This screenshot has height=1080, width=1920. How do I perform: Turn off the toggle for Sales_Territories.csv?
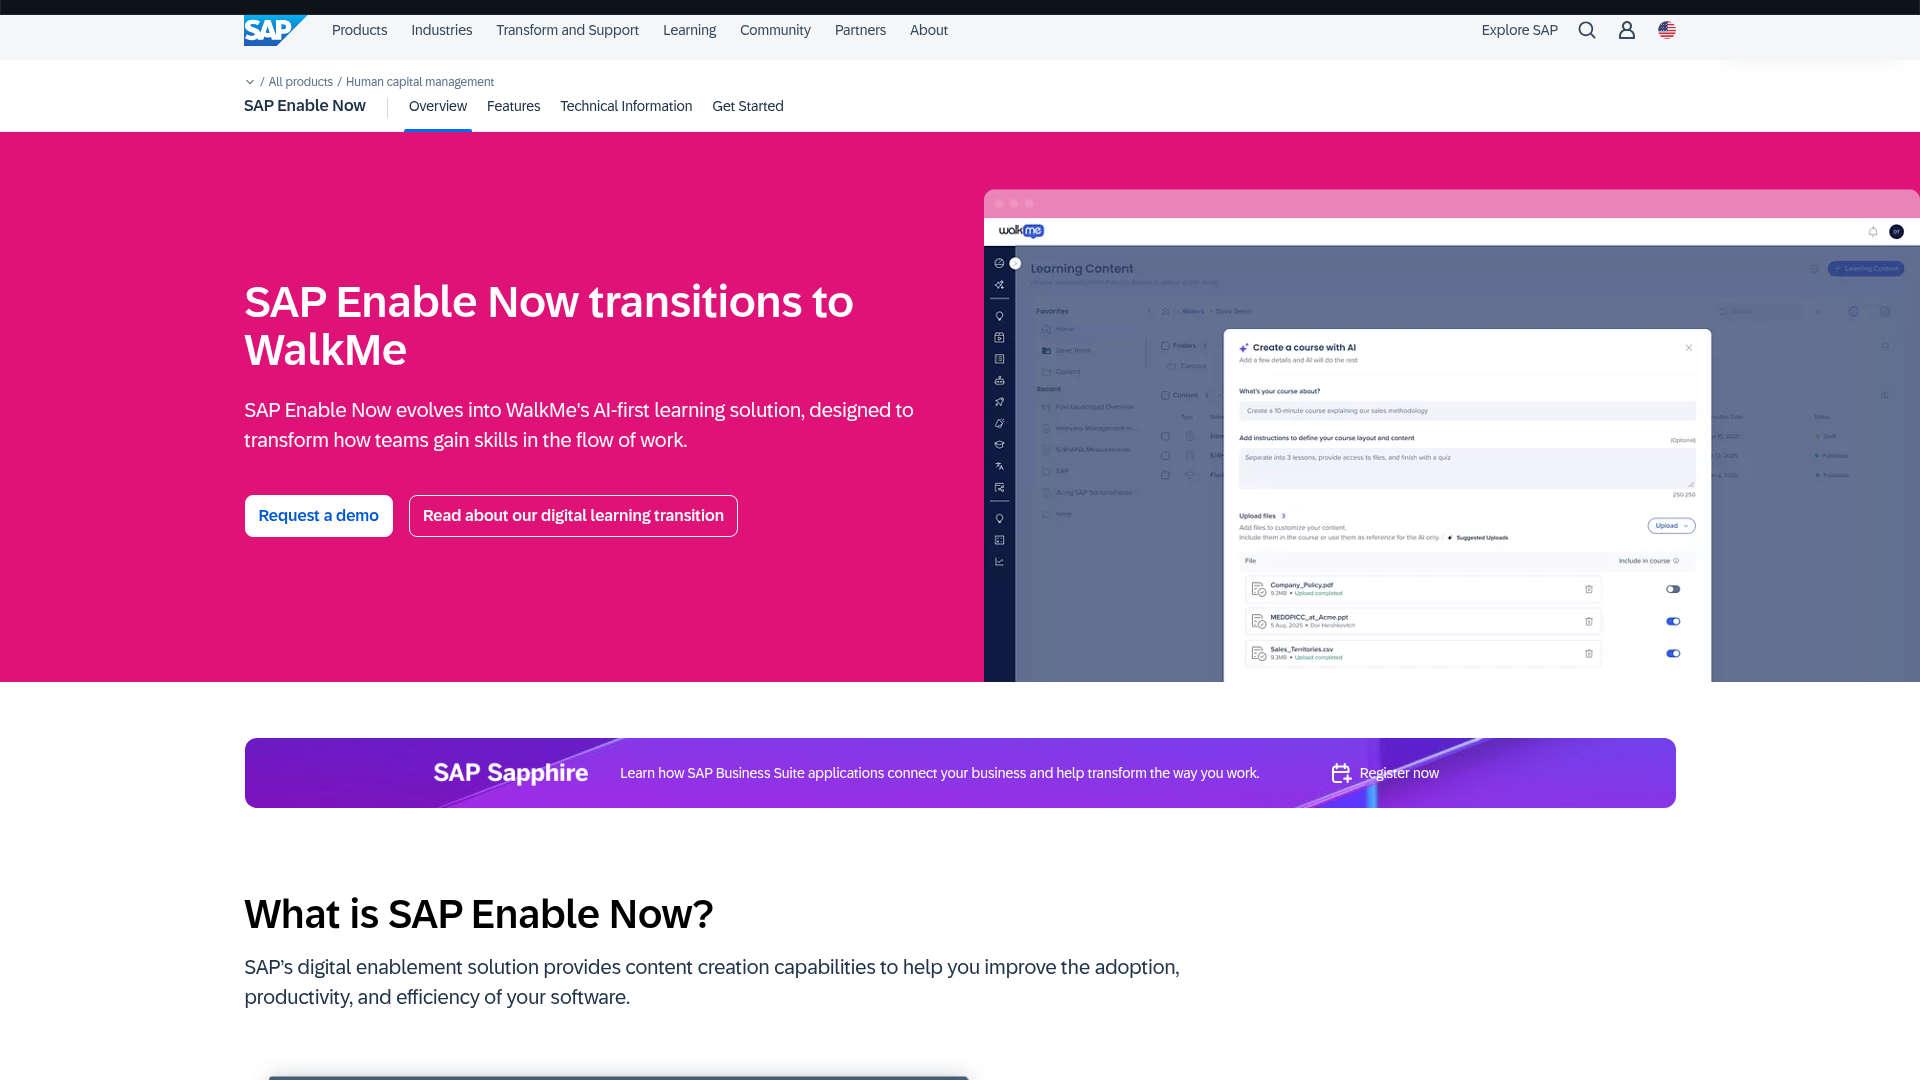(1673, 653)
